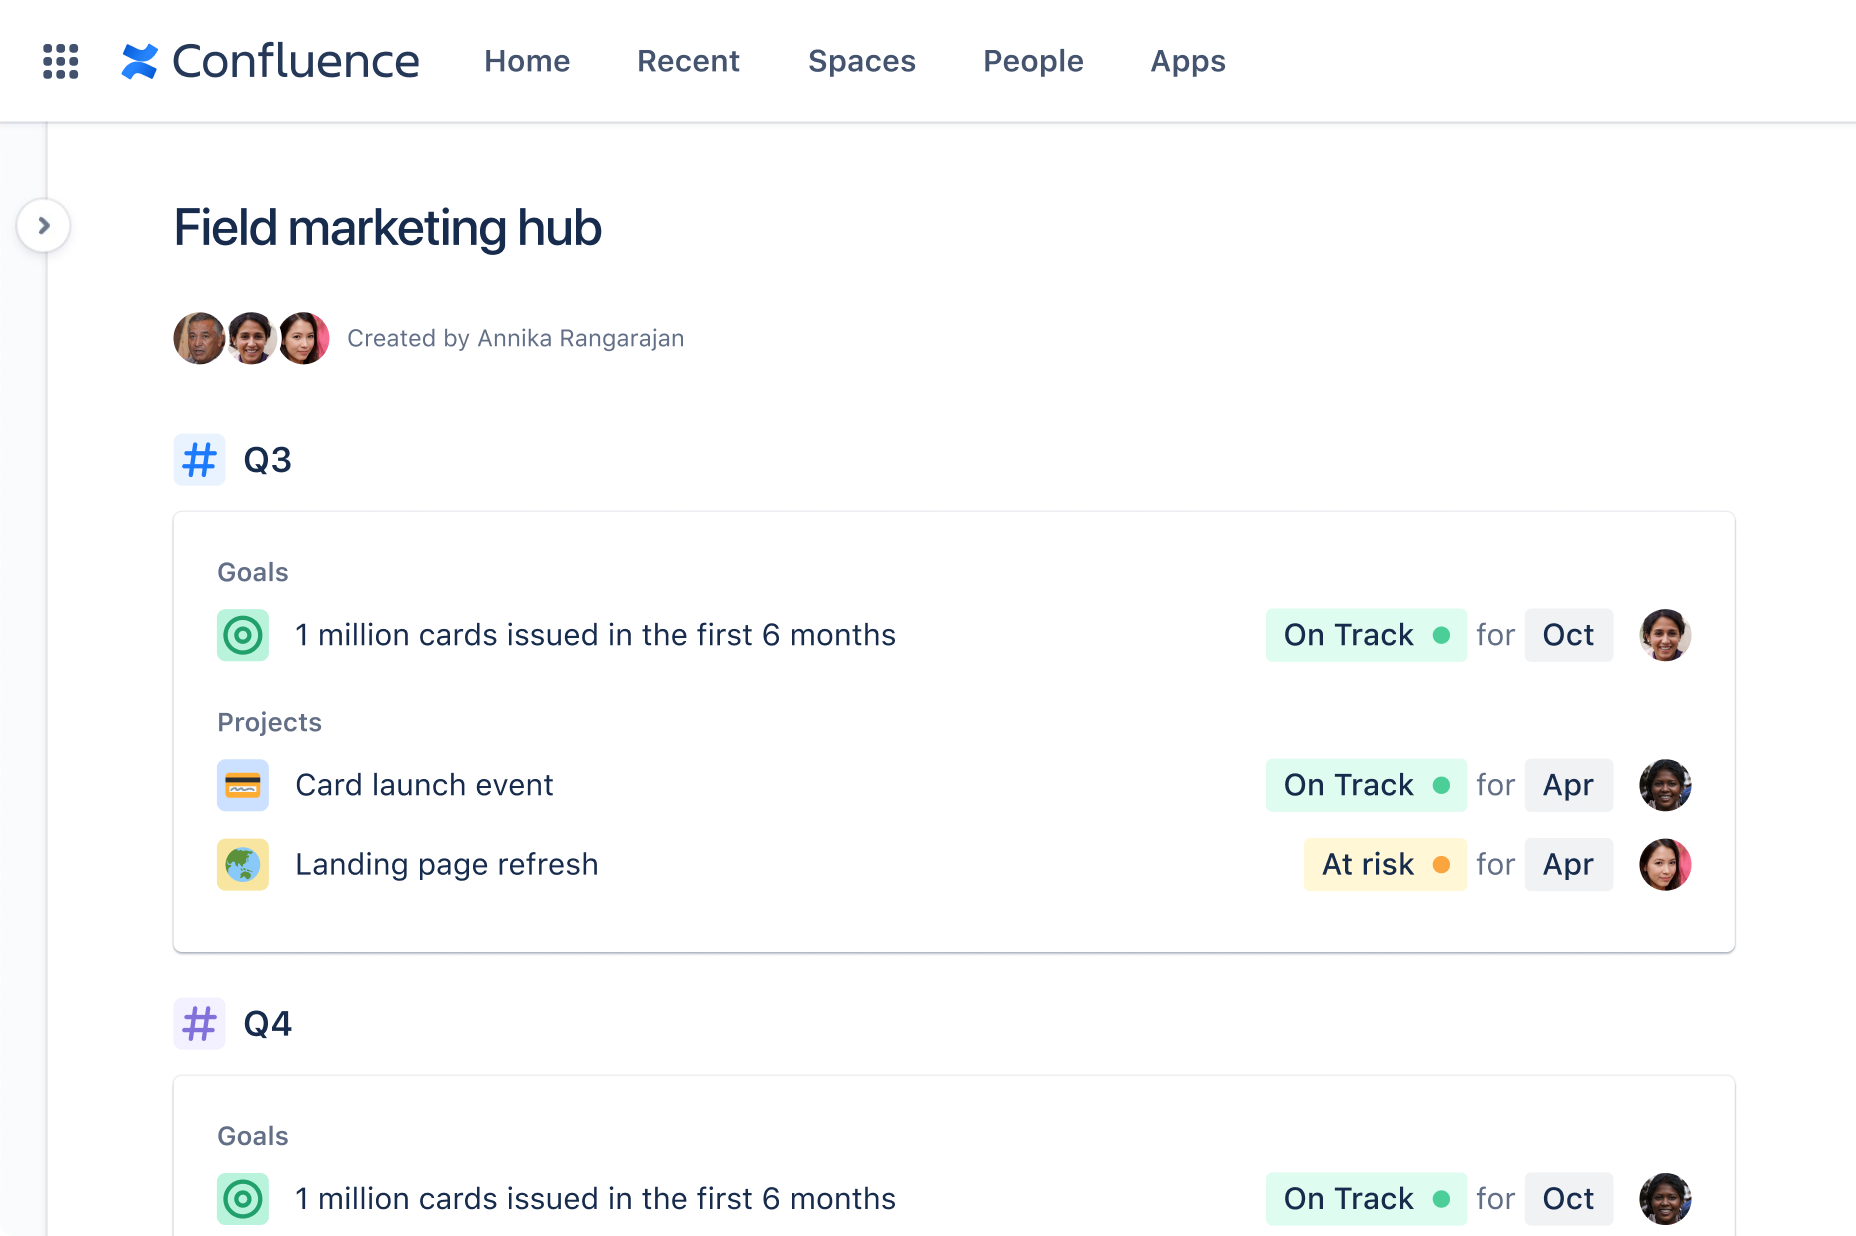Click the credit card icon for Card launch event
Viewport: 1856px width, 1236px height.
(243, 785)
